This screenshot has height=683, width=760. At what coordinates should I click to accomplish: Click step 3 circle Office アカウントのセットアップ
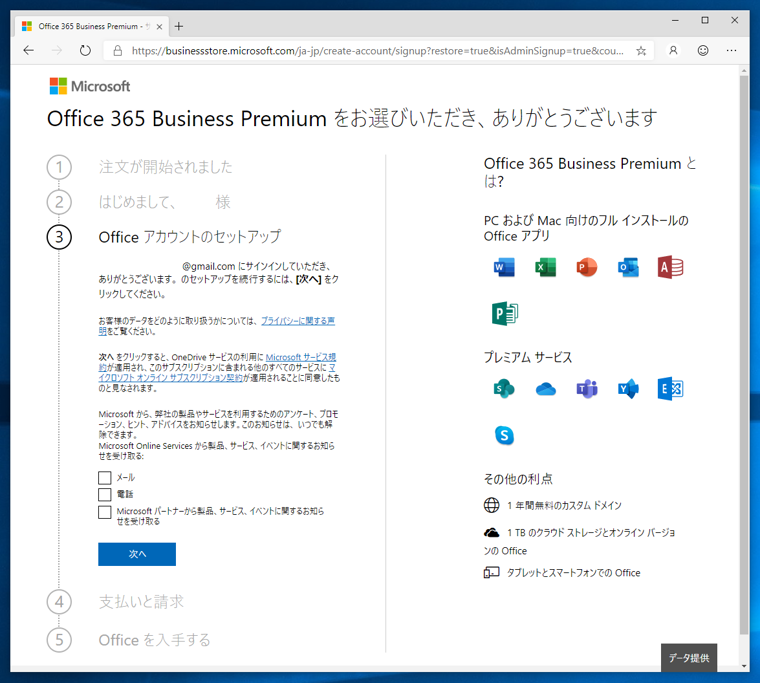[x=59, y=237]
